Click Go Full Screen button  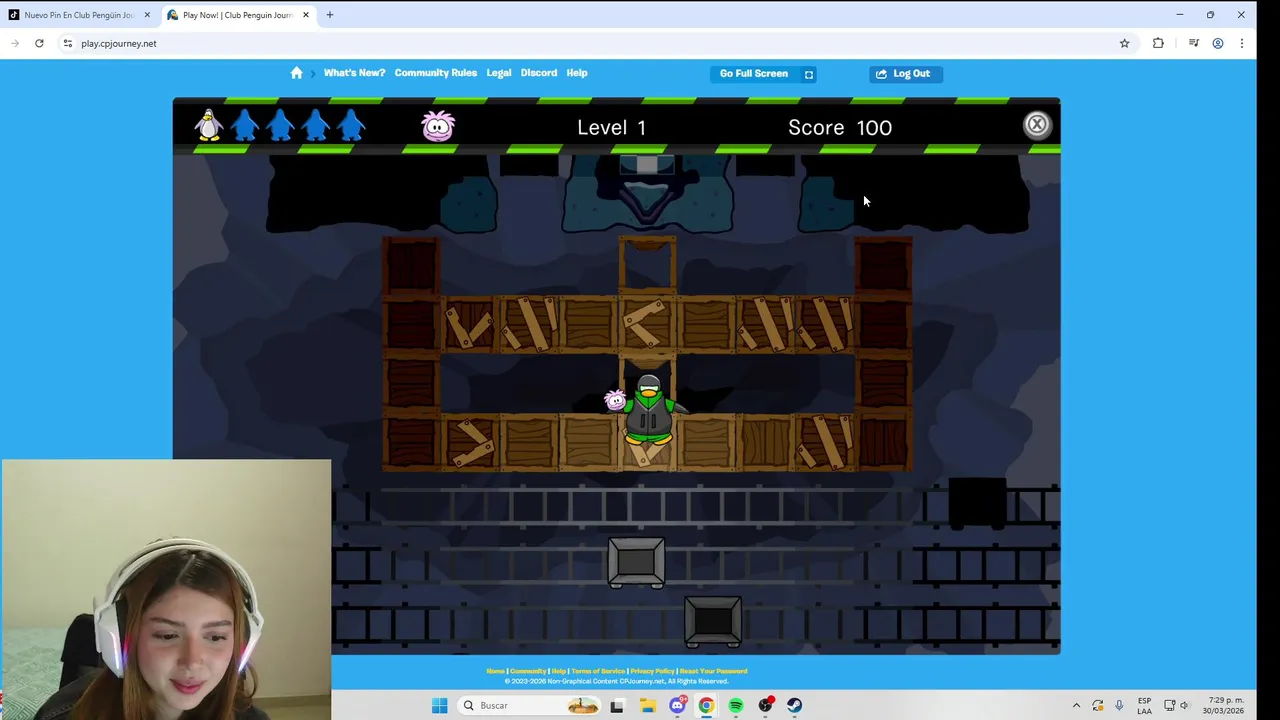(764, 74)
